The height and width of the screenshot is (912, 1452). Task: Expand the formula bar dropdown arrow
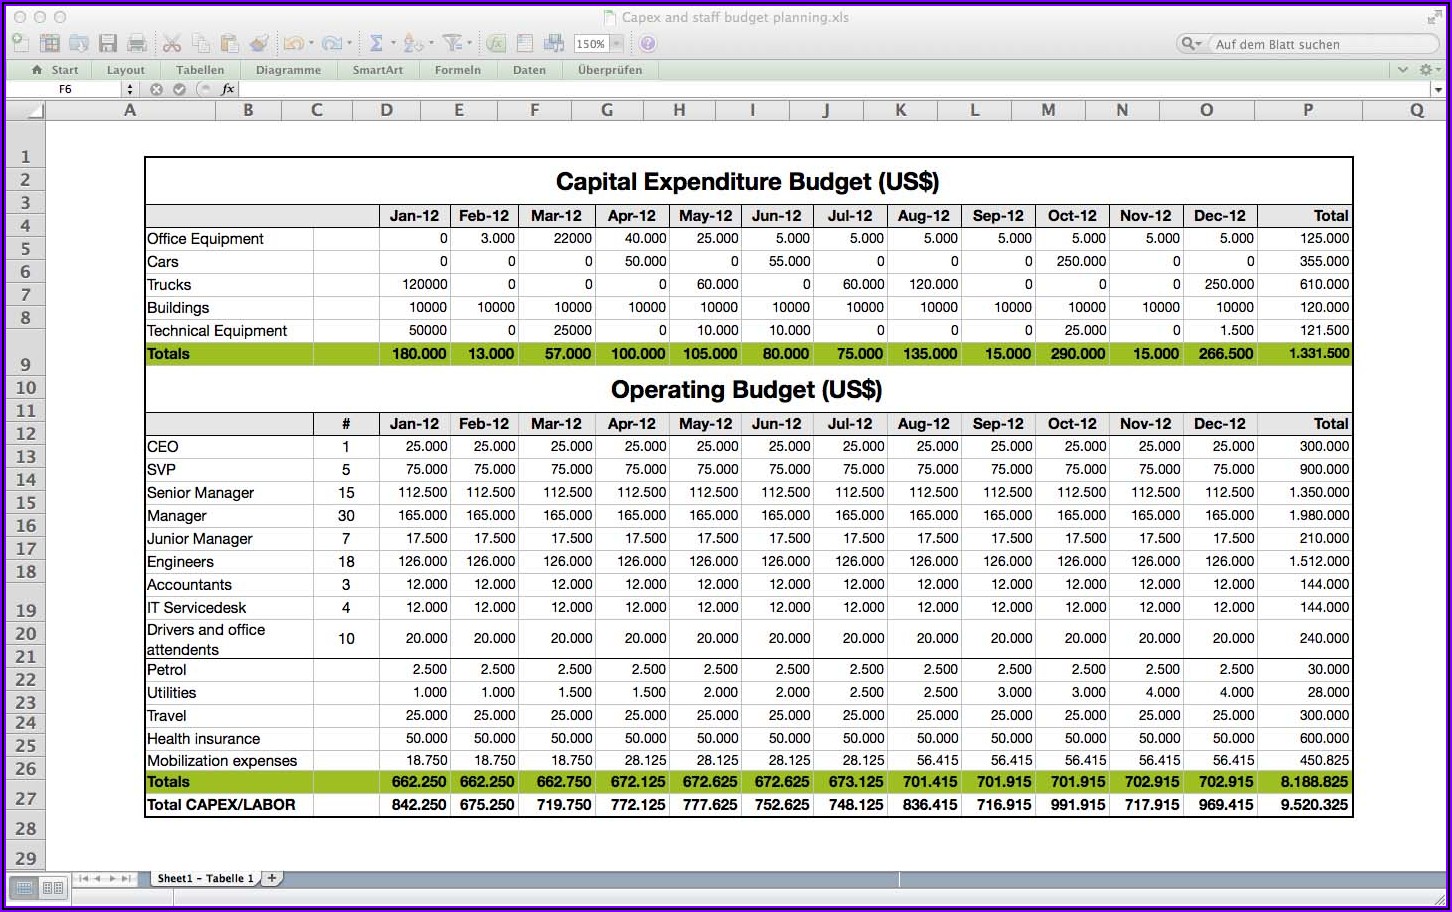point(1438,89)
